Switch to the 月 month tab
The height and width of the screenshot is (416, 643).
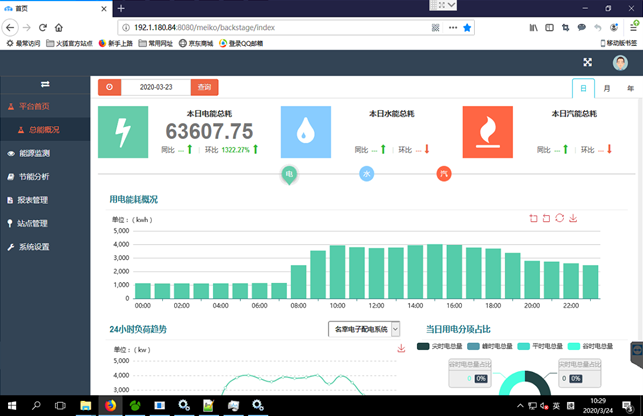607,88
